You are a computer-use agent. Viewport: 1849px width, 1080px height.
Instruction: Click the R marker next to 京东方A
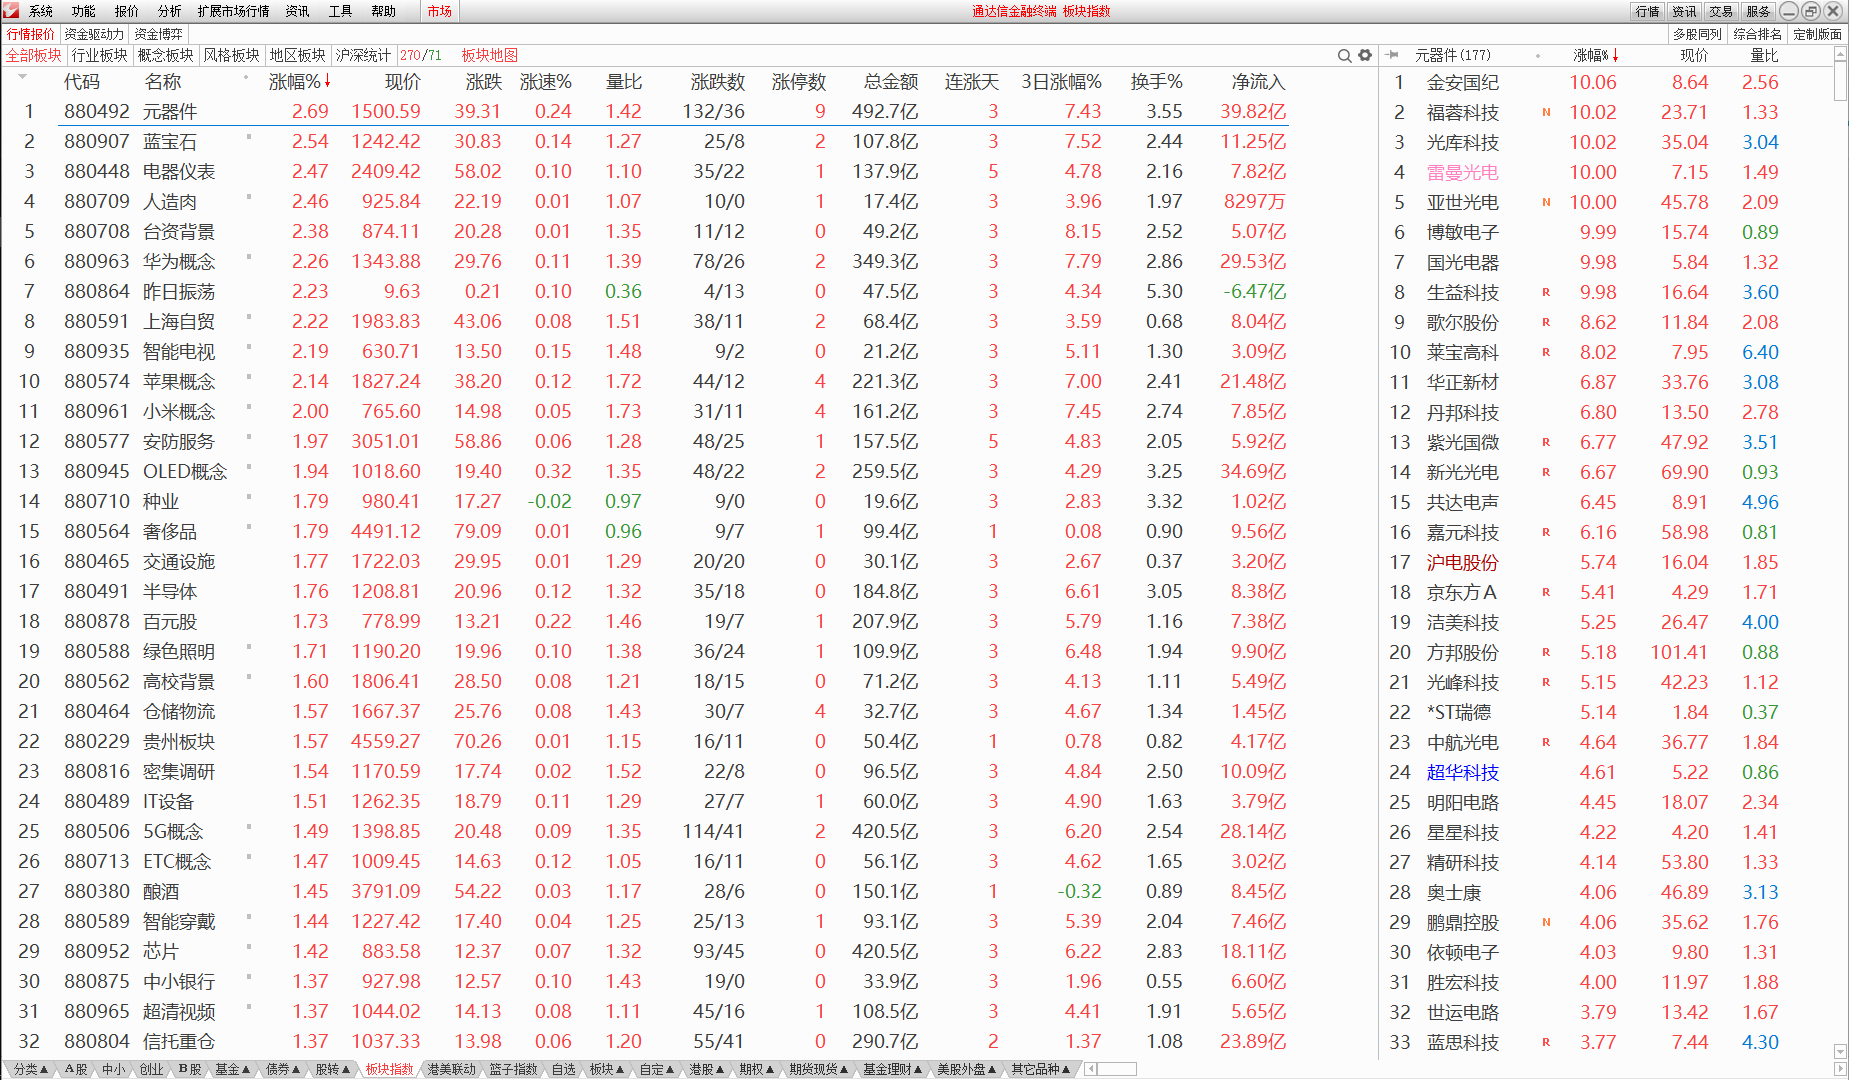(x=1546, y=593)
